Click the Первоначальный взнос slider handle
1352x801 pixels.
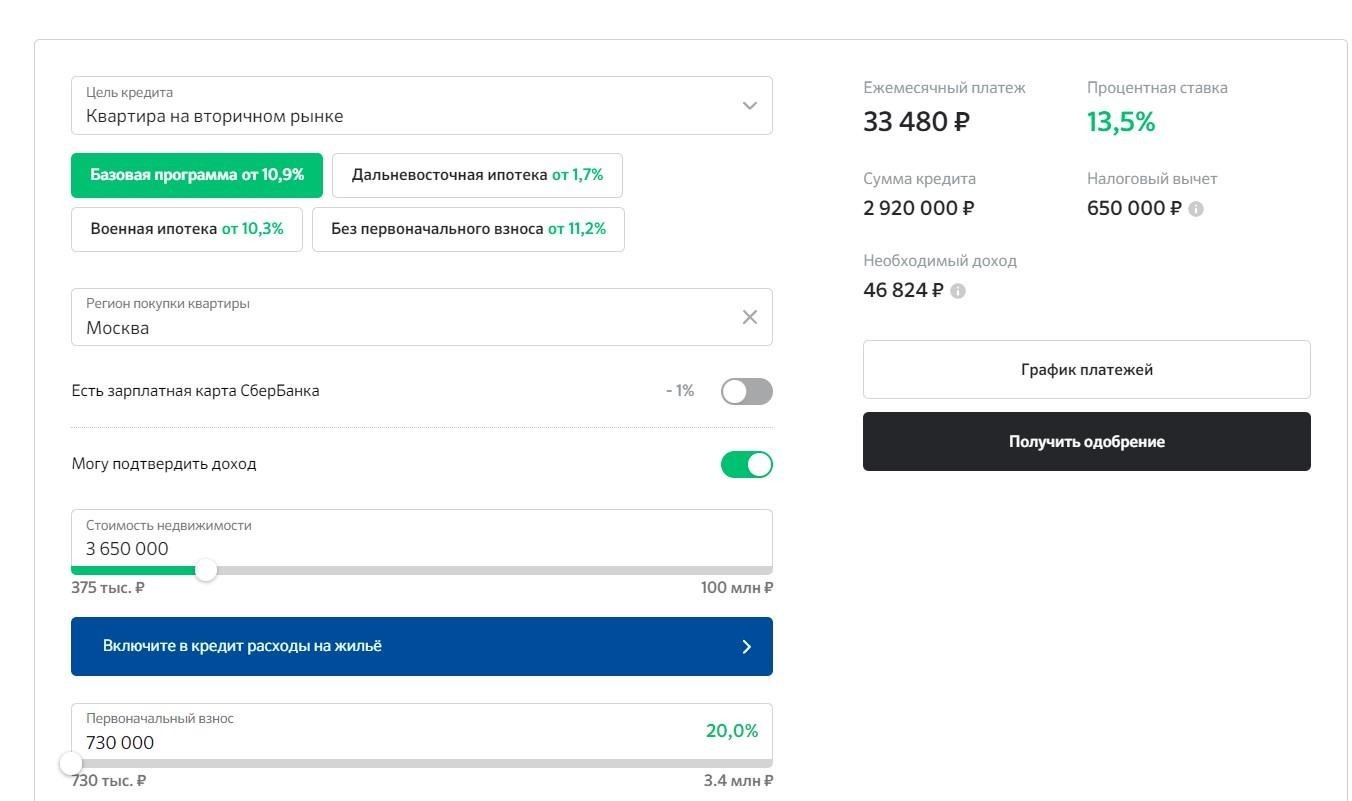pos(71,763)
